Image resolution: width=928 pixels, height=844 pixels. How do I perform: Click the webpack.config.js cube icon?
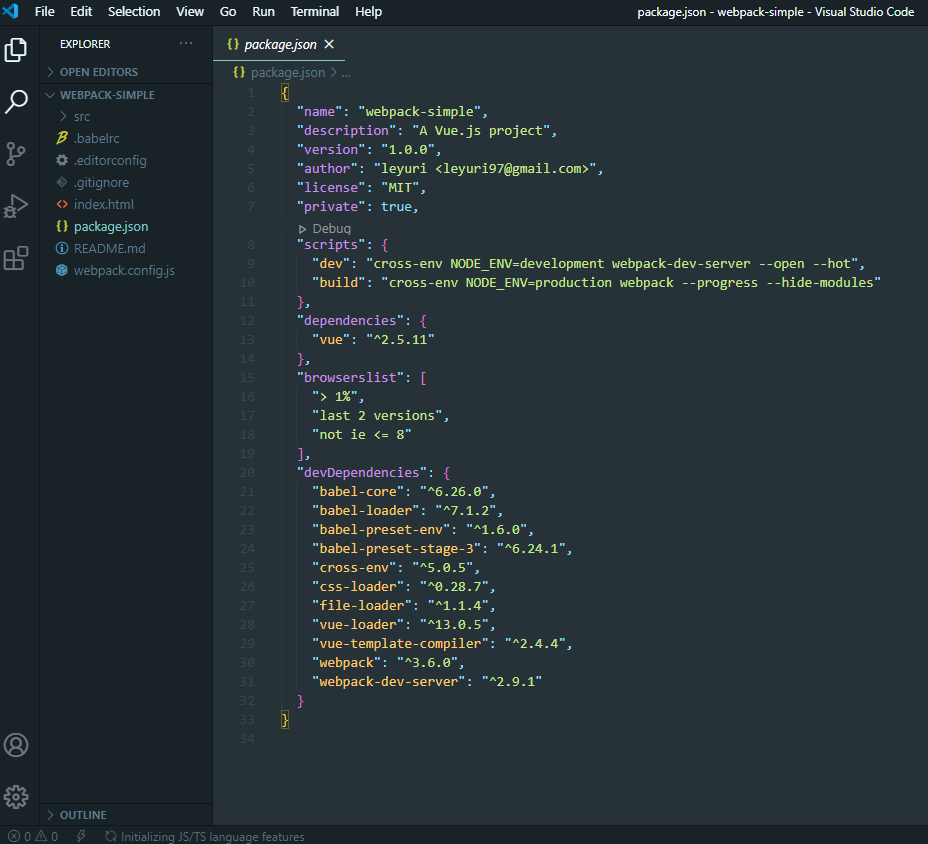tap(62, 270)
